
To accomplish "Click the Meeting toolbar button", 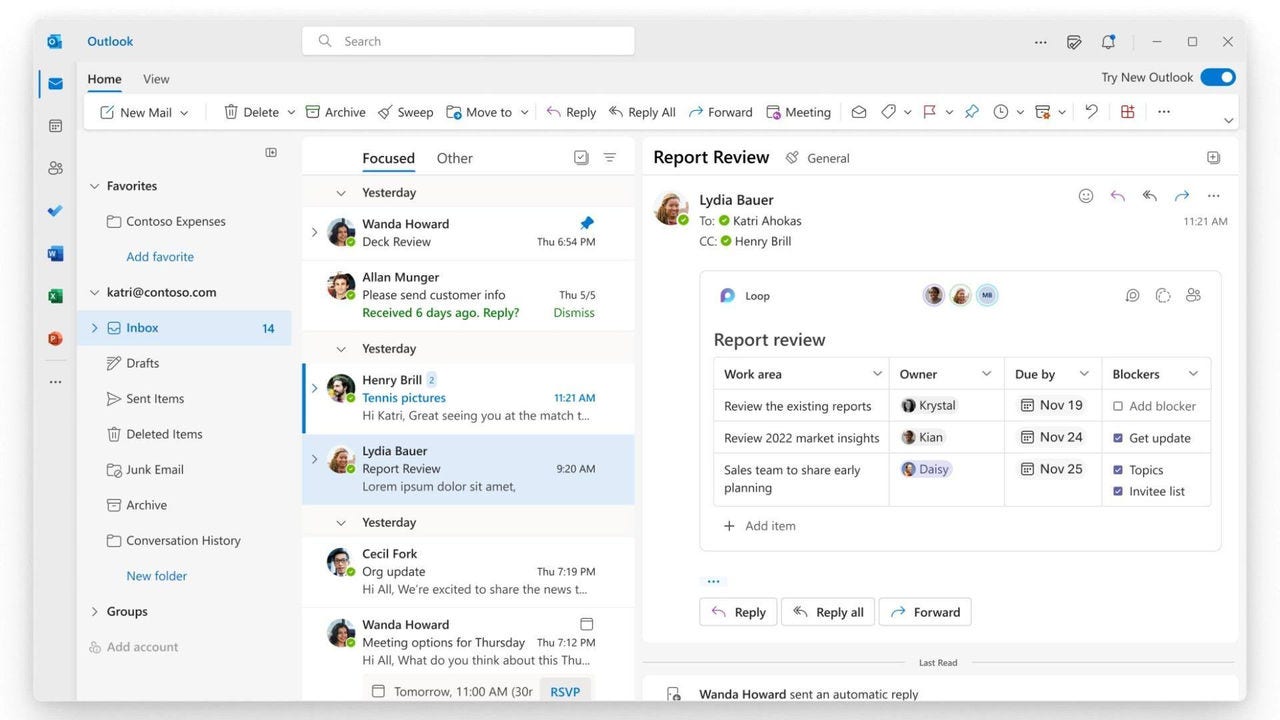I will [798, 112].
